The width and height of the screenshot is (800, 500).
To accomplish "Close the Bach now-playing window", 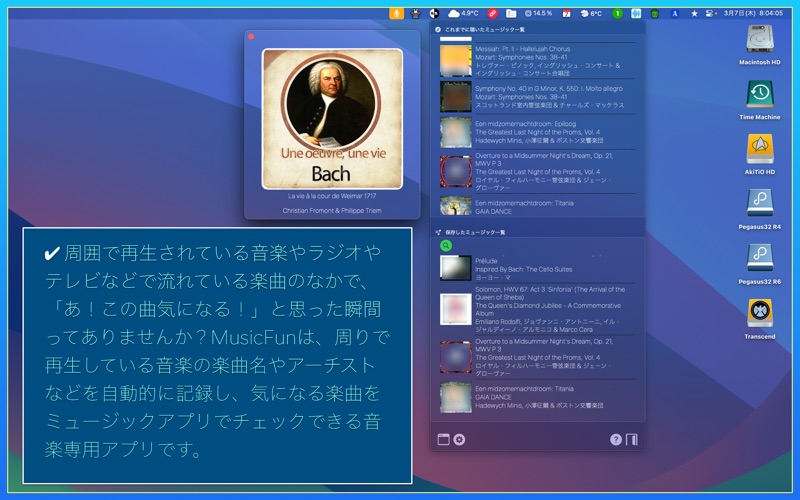I will (x=251, y=37).
